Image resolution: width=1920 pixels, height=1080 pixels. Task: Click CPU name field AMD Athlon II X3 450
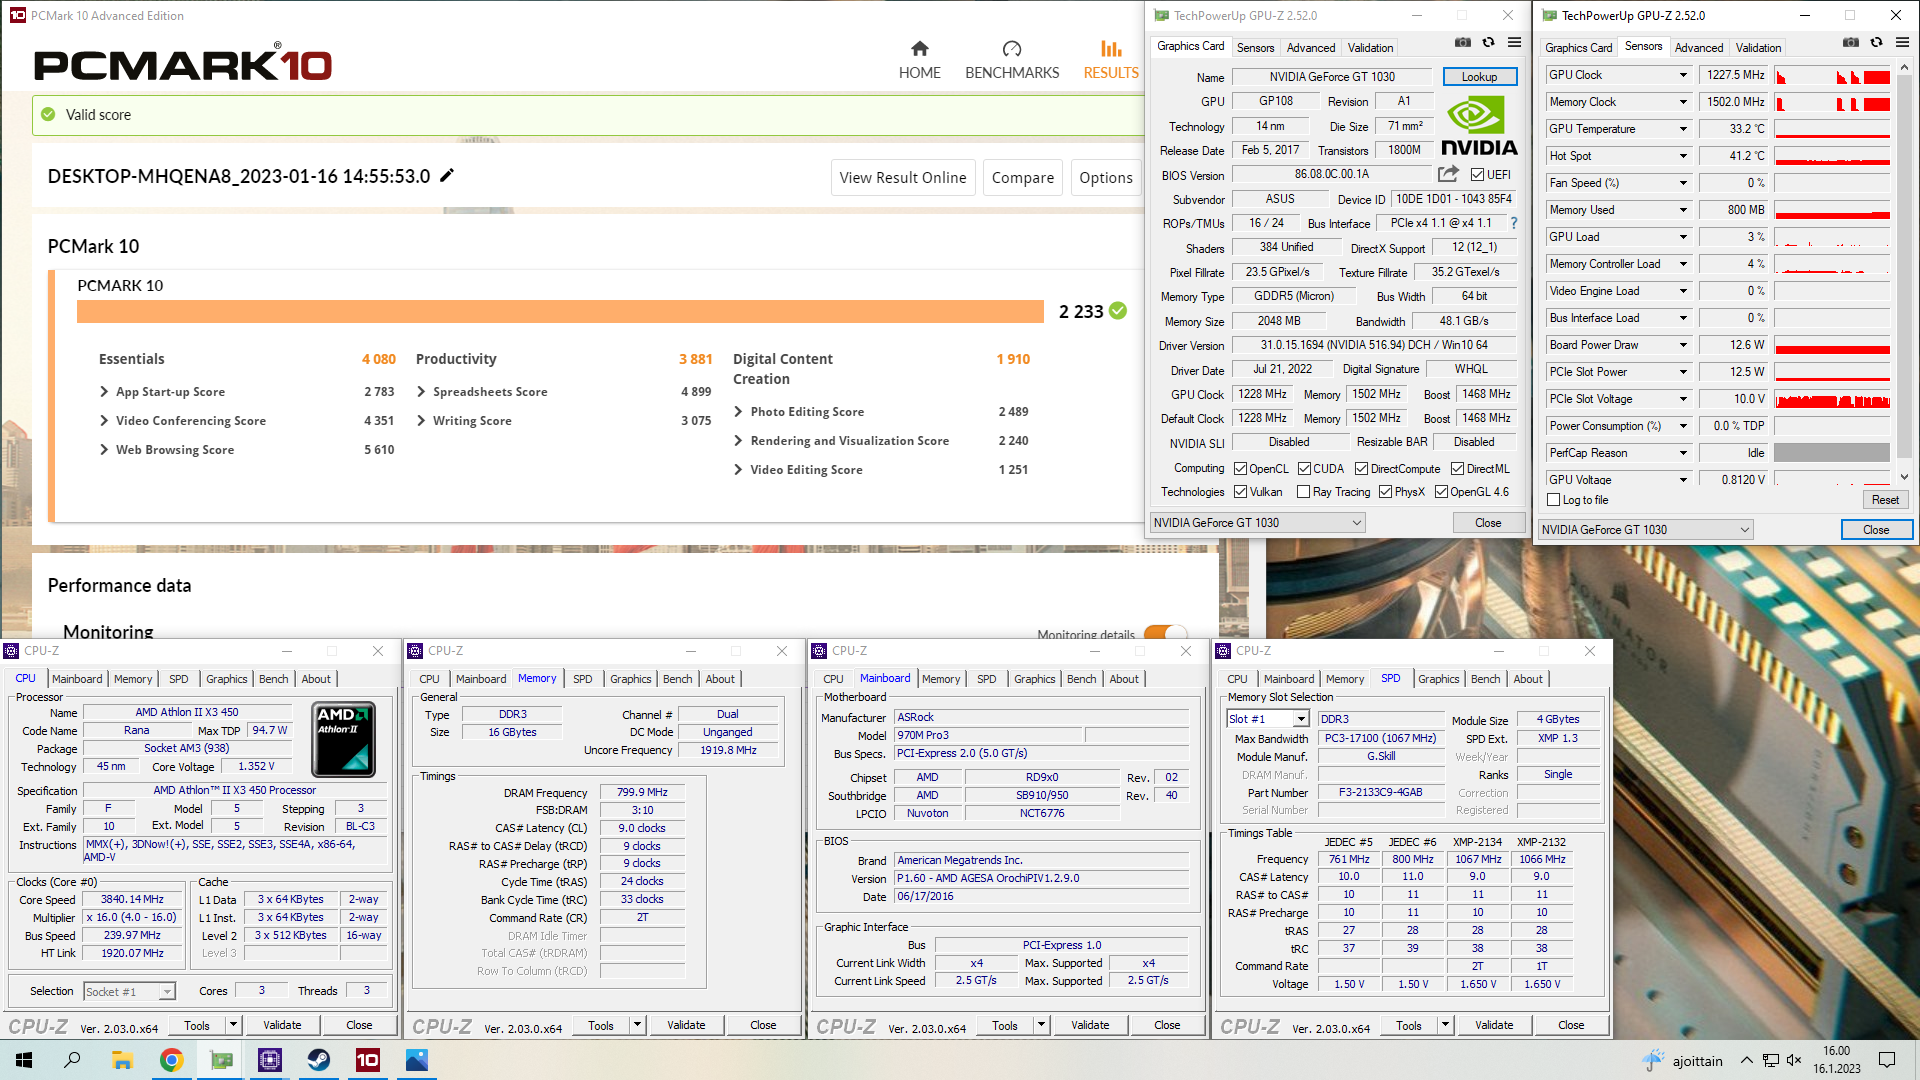(x=187, y=713)
